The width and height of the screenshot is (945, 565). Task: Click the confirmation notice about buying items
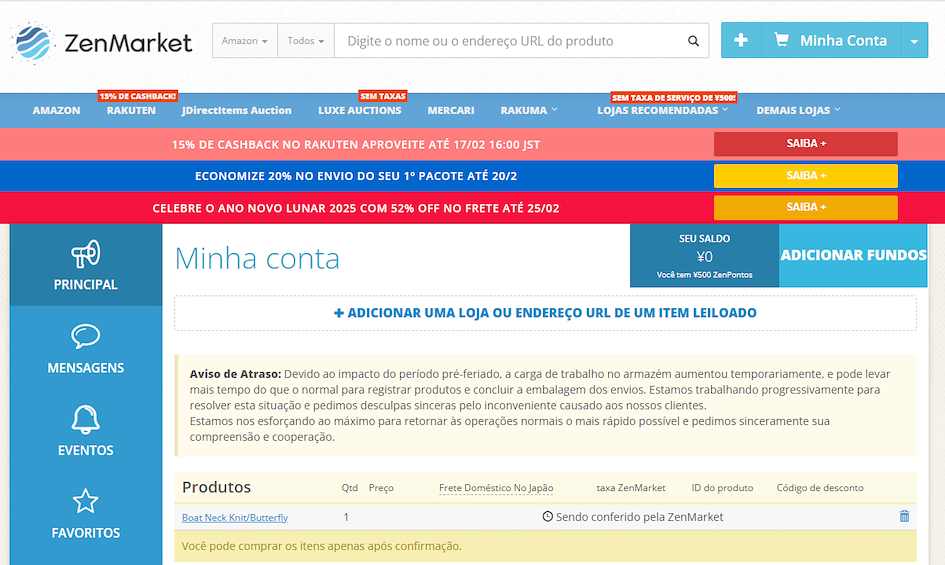pos(545,546)
